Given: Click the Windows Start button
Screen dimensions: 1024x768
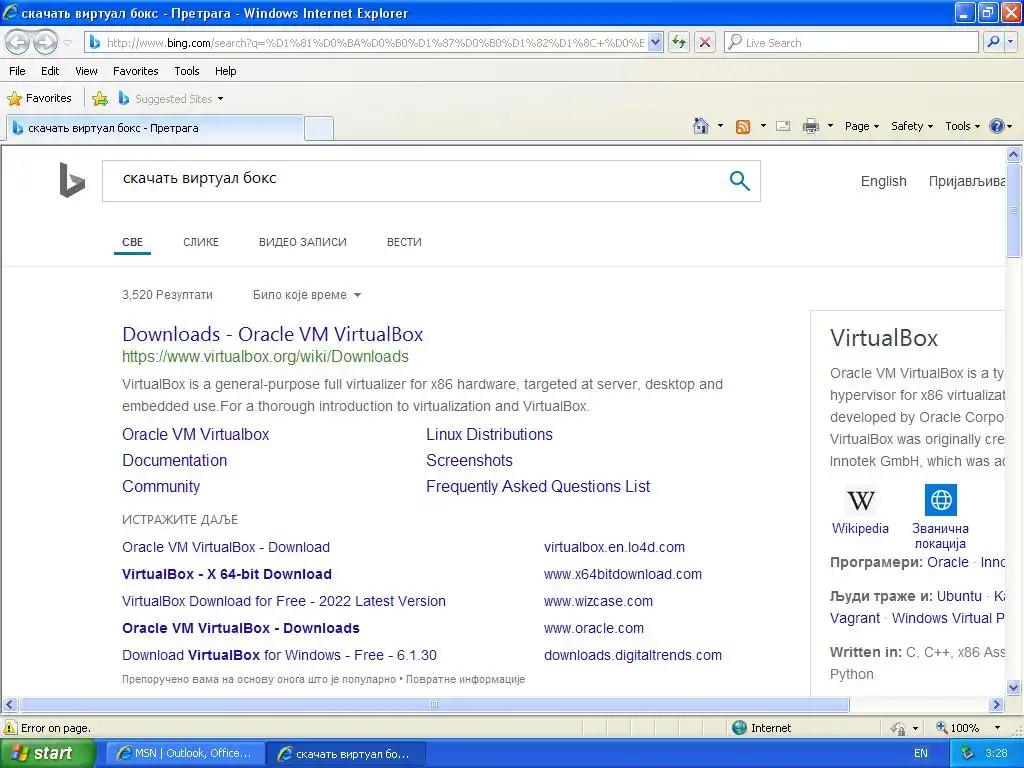Looking at the screenshot, I should tap(47, 753).
